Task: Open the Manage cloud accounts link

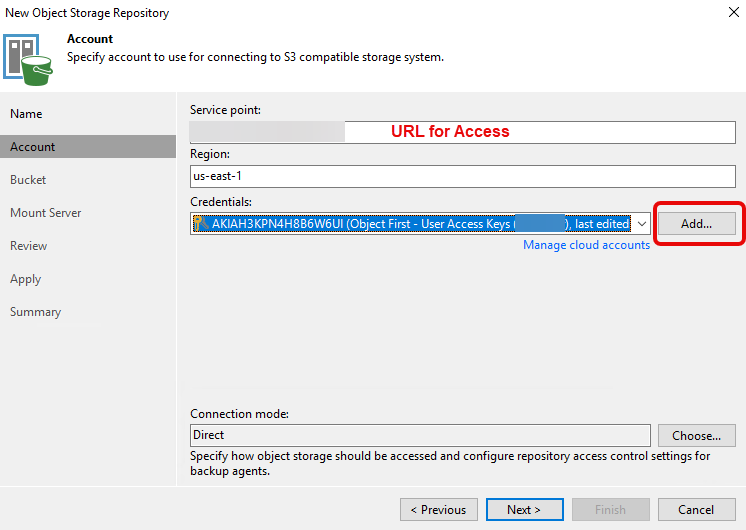Action: point(586,245)
